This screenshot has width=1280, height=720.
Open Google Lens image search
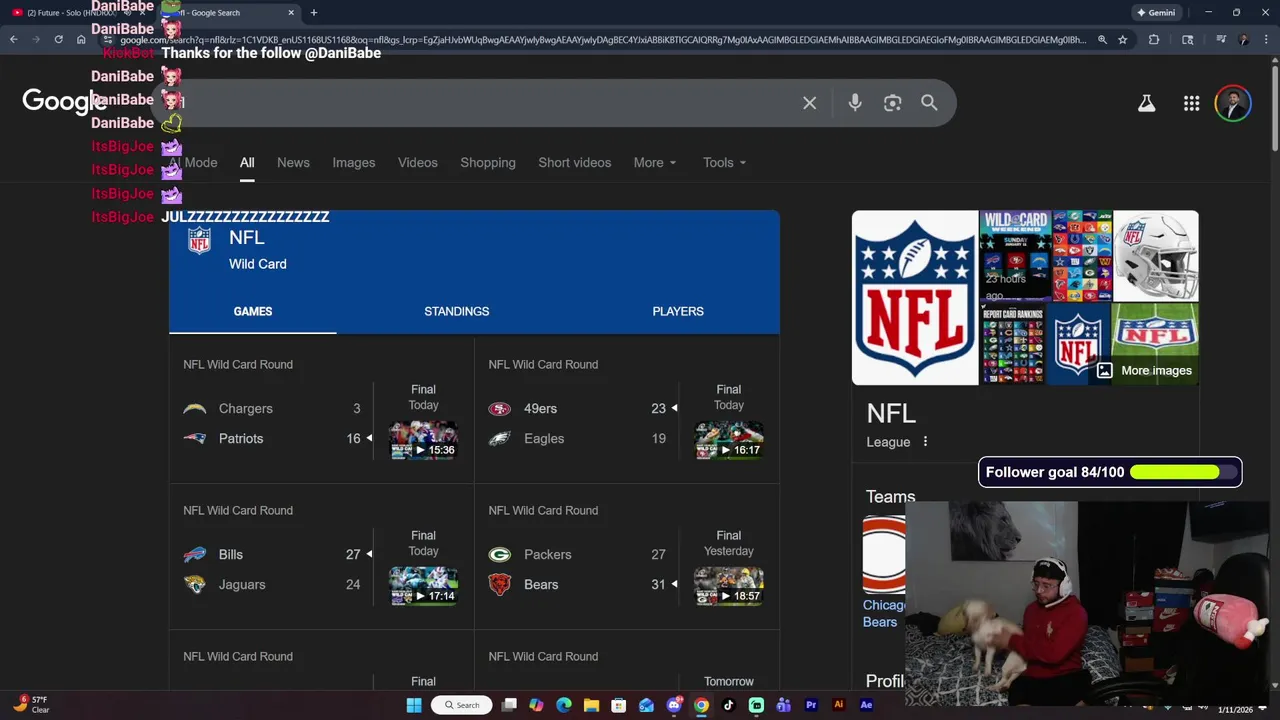coord(893,103)
